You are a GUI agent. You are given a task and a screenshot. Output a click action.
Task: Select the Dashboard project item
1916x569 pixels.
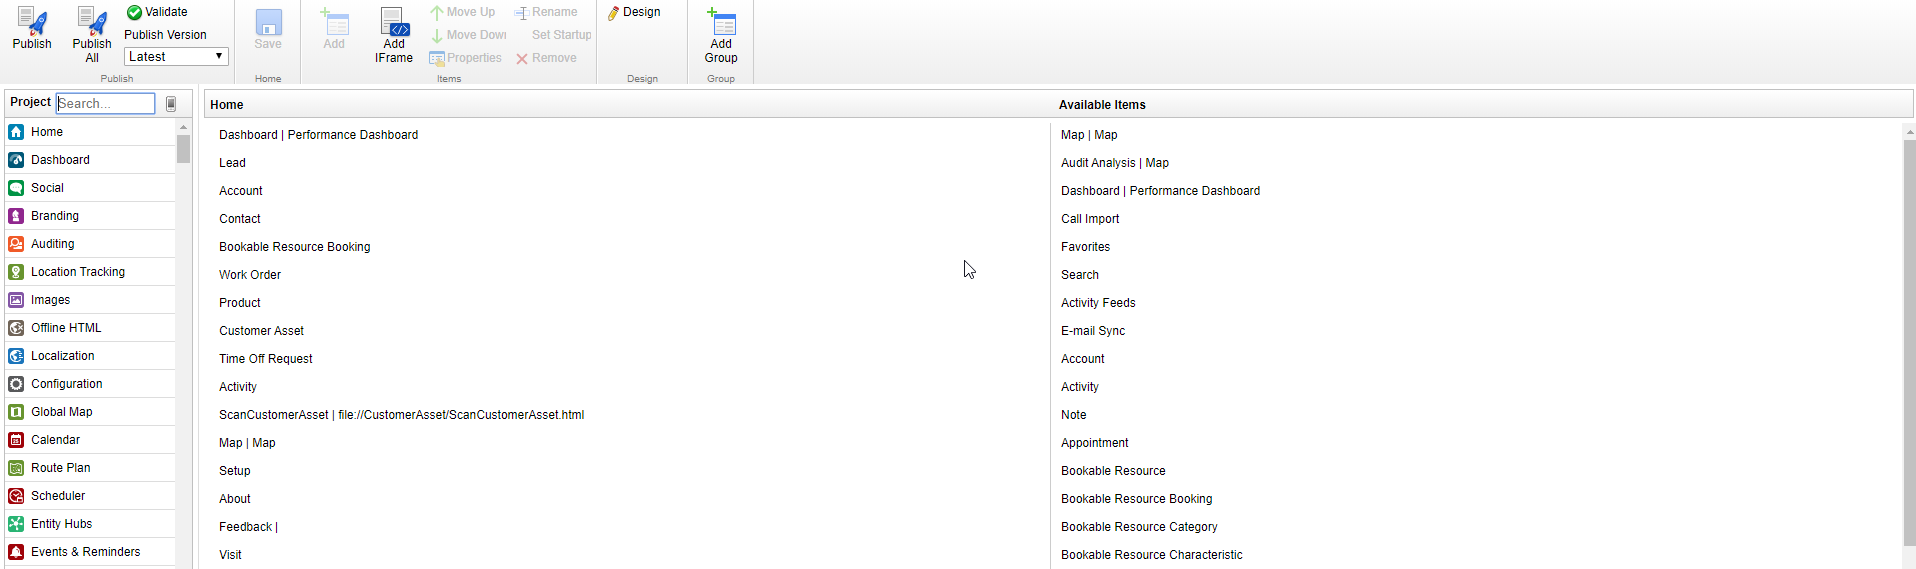pyautogui.click(x=60, y=160)
